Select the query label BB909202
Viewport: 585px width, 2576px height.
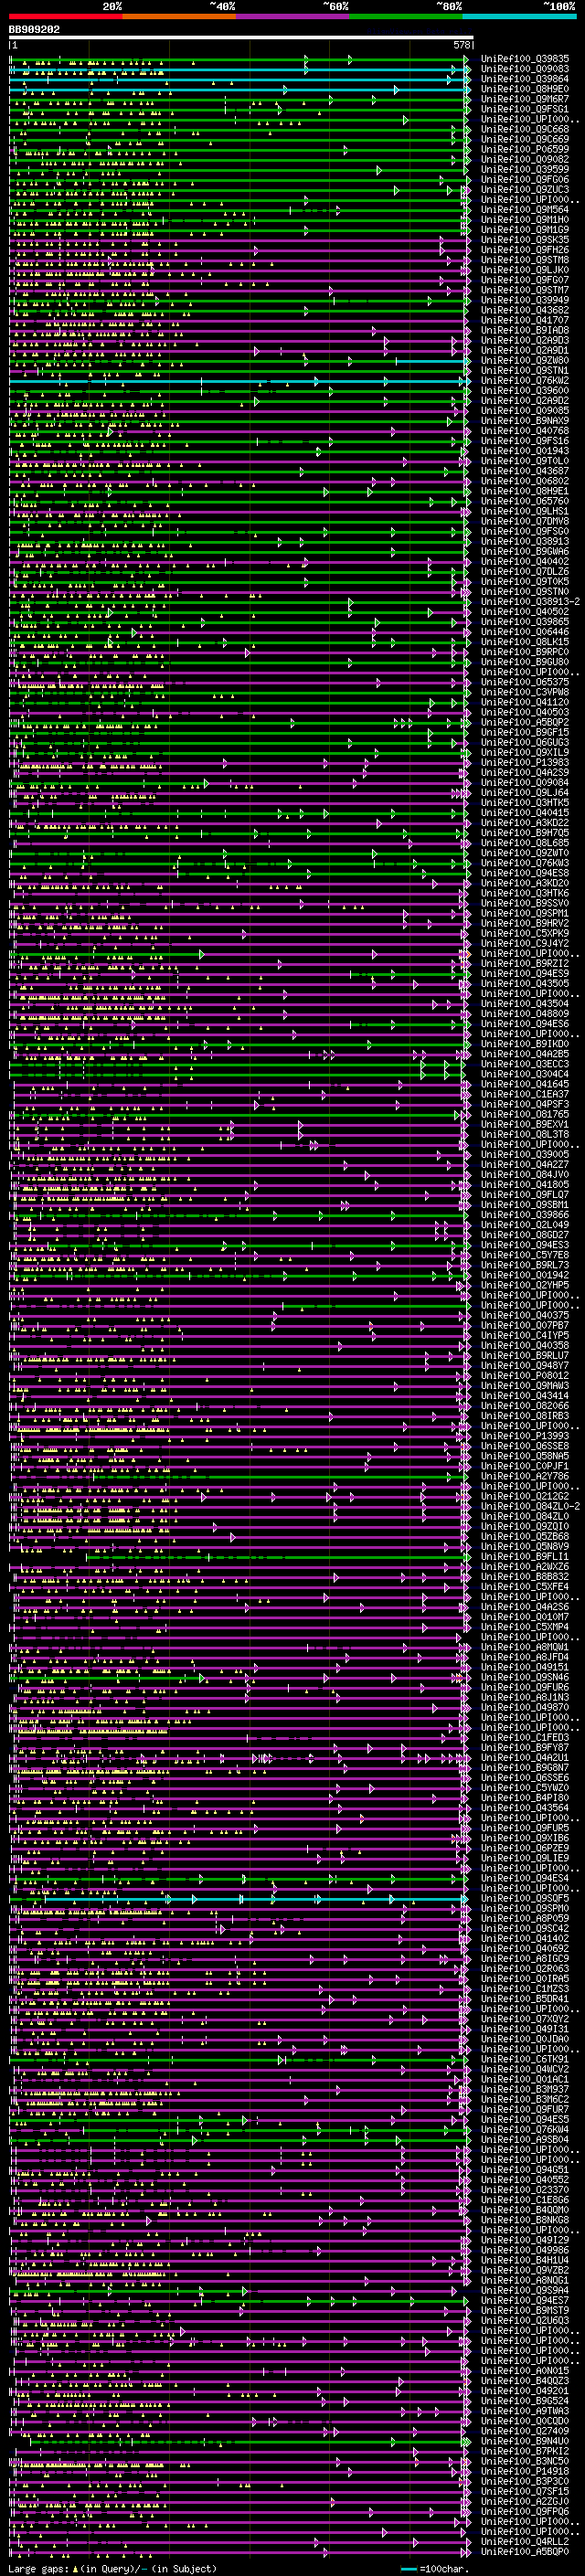click(x=34, y=30)
